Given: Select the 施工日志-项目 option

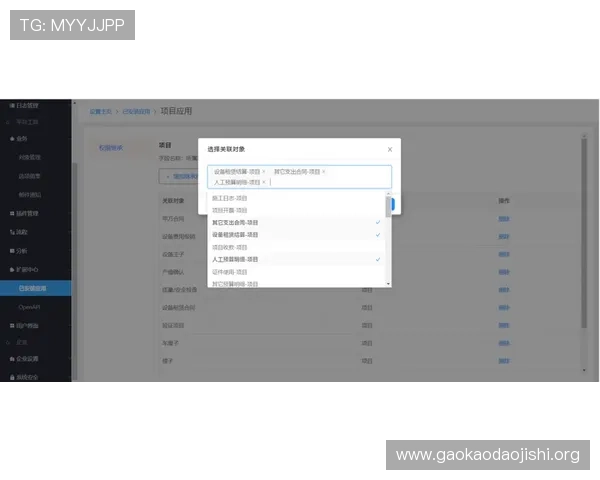Looking at the screenshot, I should (x=296, y=198).
